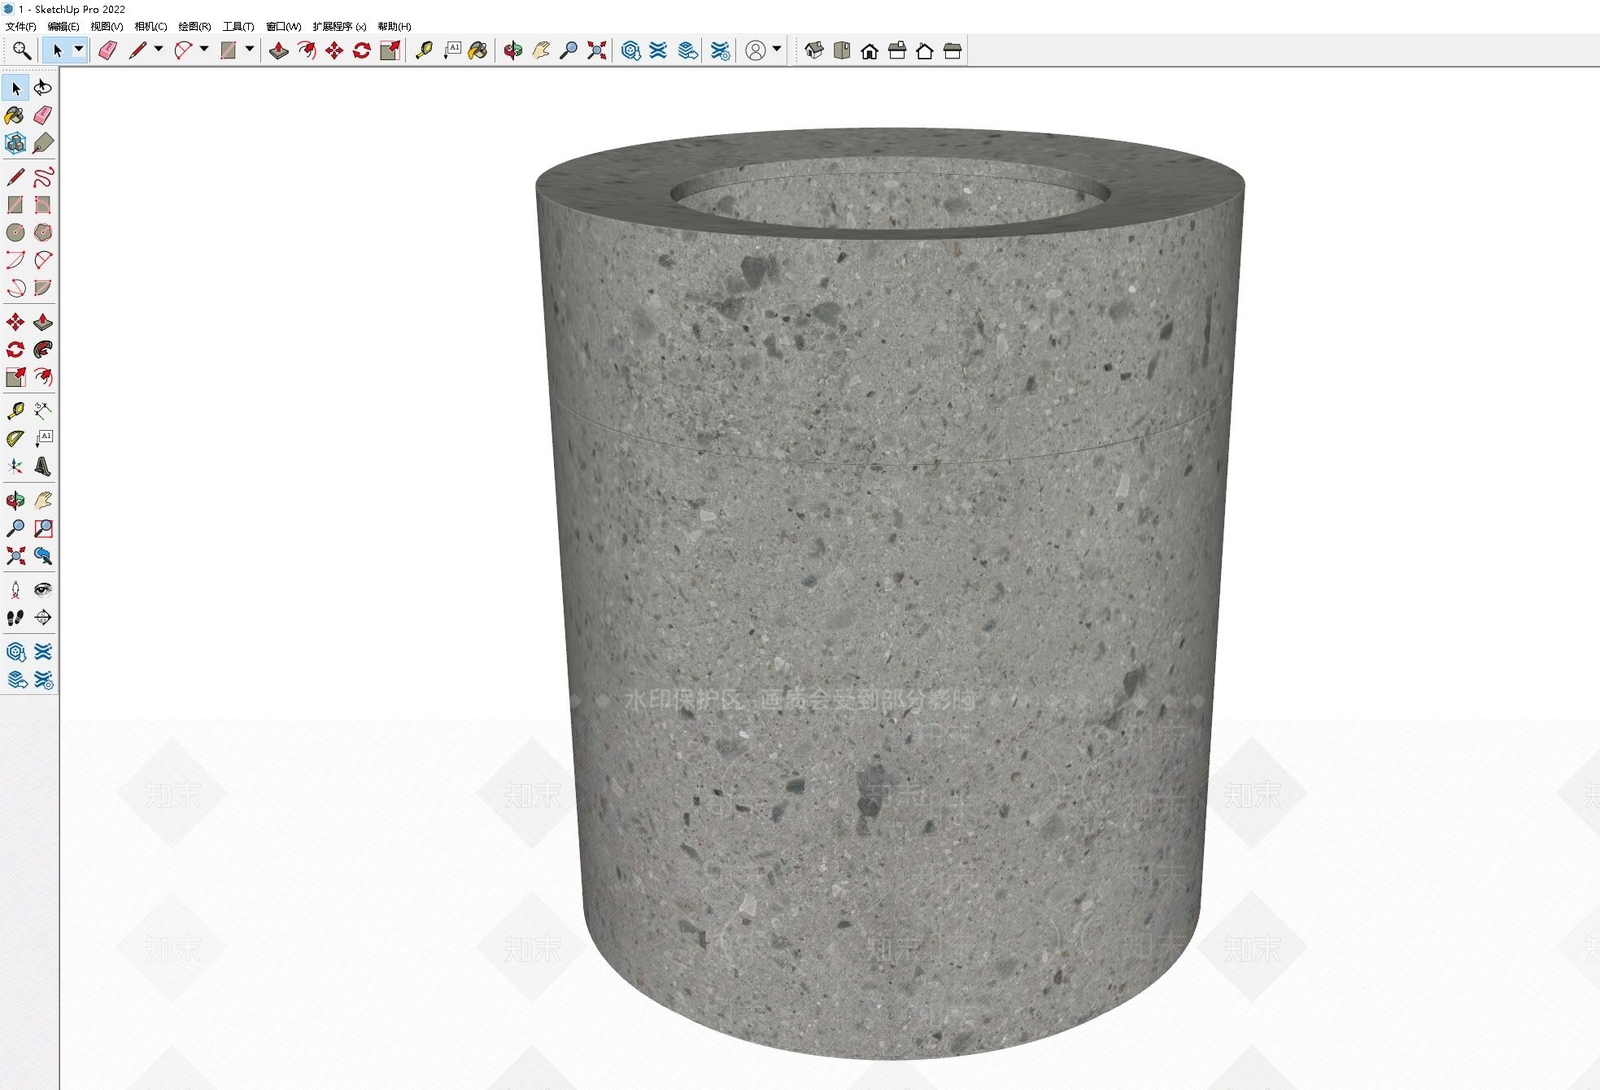Open the 相机(C) menu
Viewport: 1600px width, 1090px height.
(x=150, y=26)
